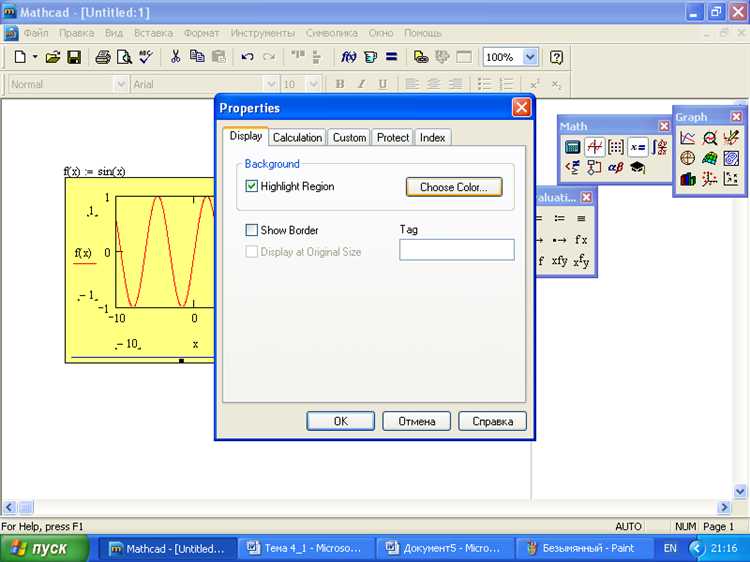The height and width of the screenshot is (562, 750).
Task: Insert X-Y plot from Graph palette
Action: coord(687,138)
